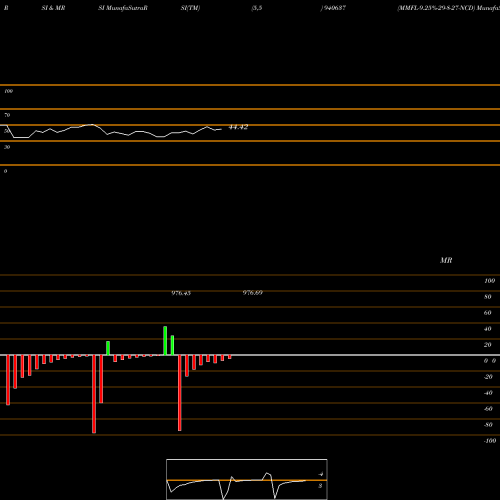Click the MR axis label 20

tap(487, 345)
